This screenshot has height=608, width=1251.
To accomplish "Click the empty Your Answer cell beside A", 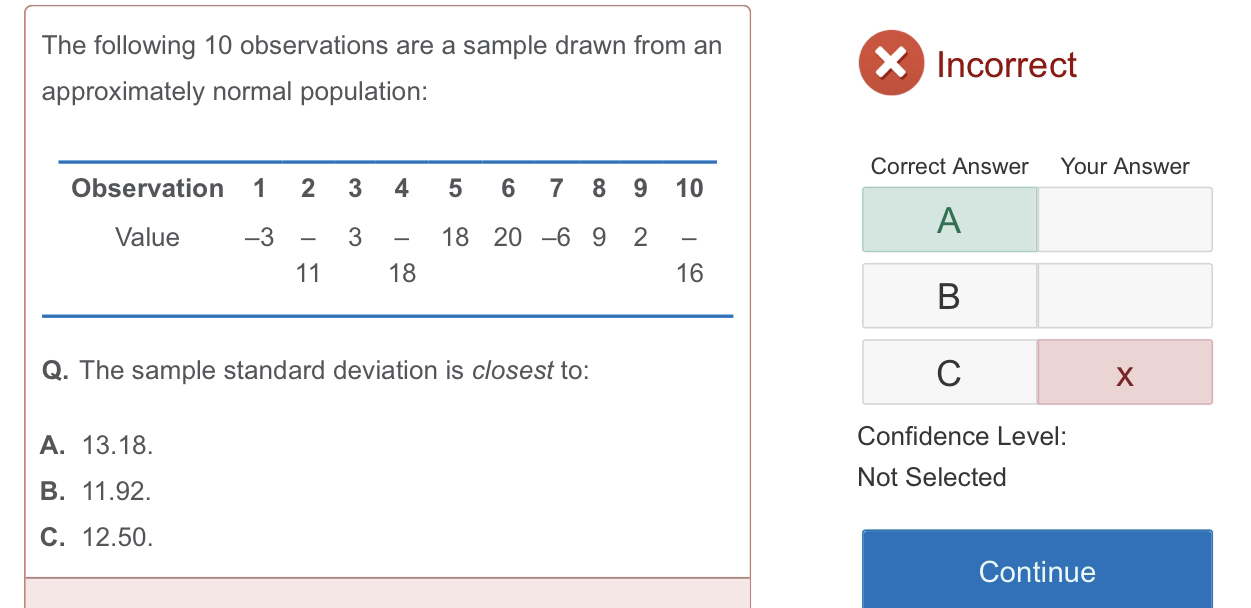I will [x=1124, y=220].
